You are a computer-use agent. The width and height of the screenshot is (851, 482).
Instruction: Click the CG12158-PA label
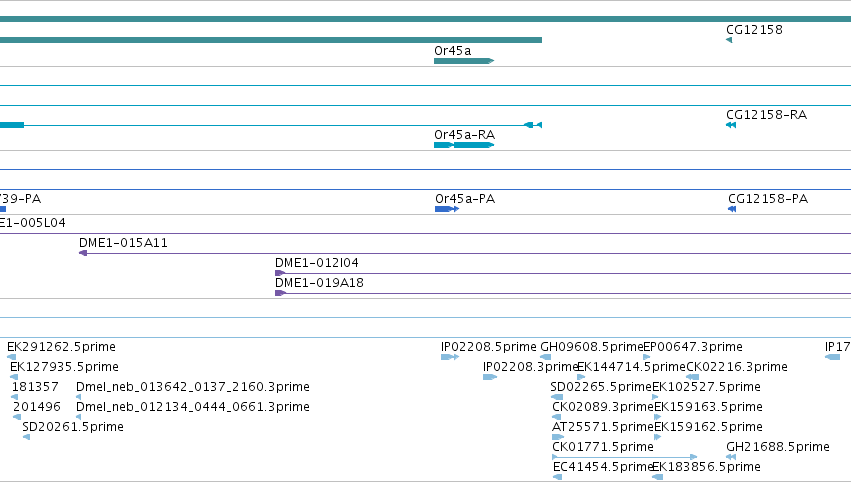tap(768, 199)
